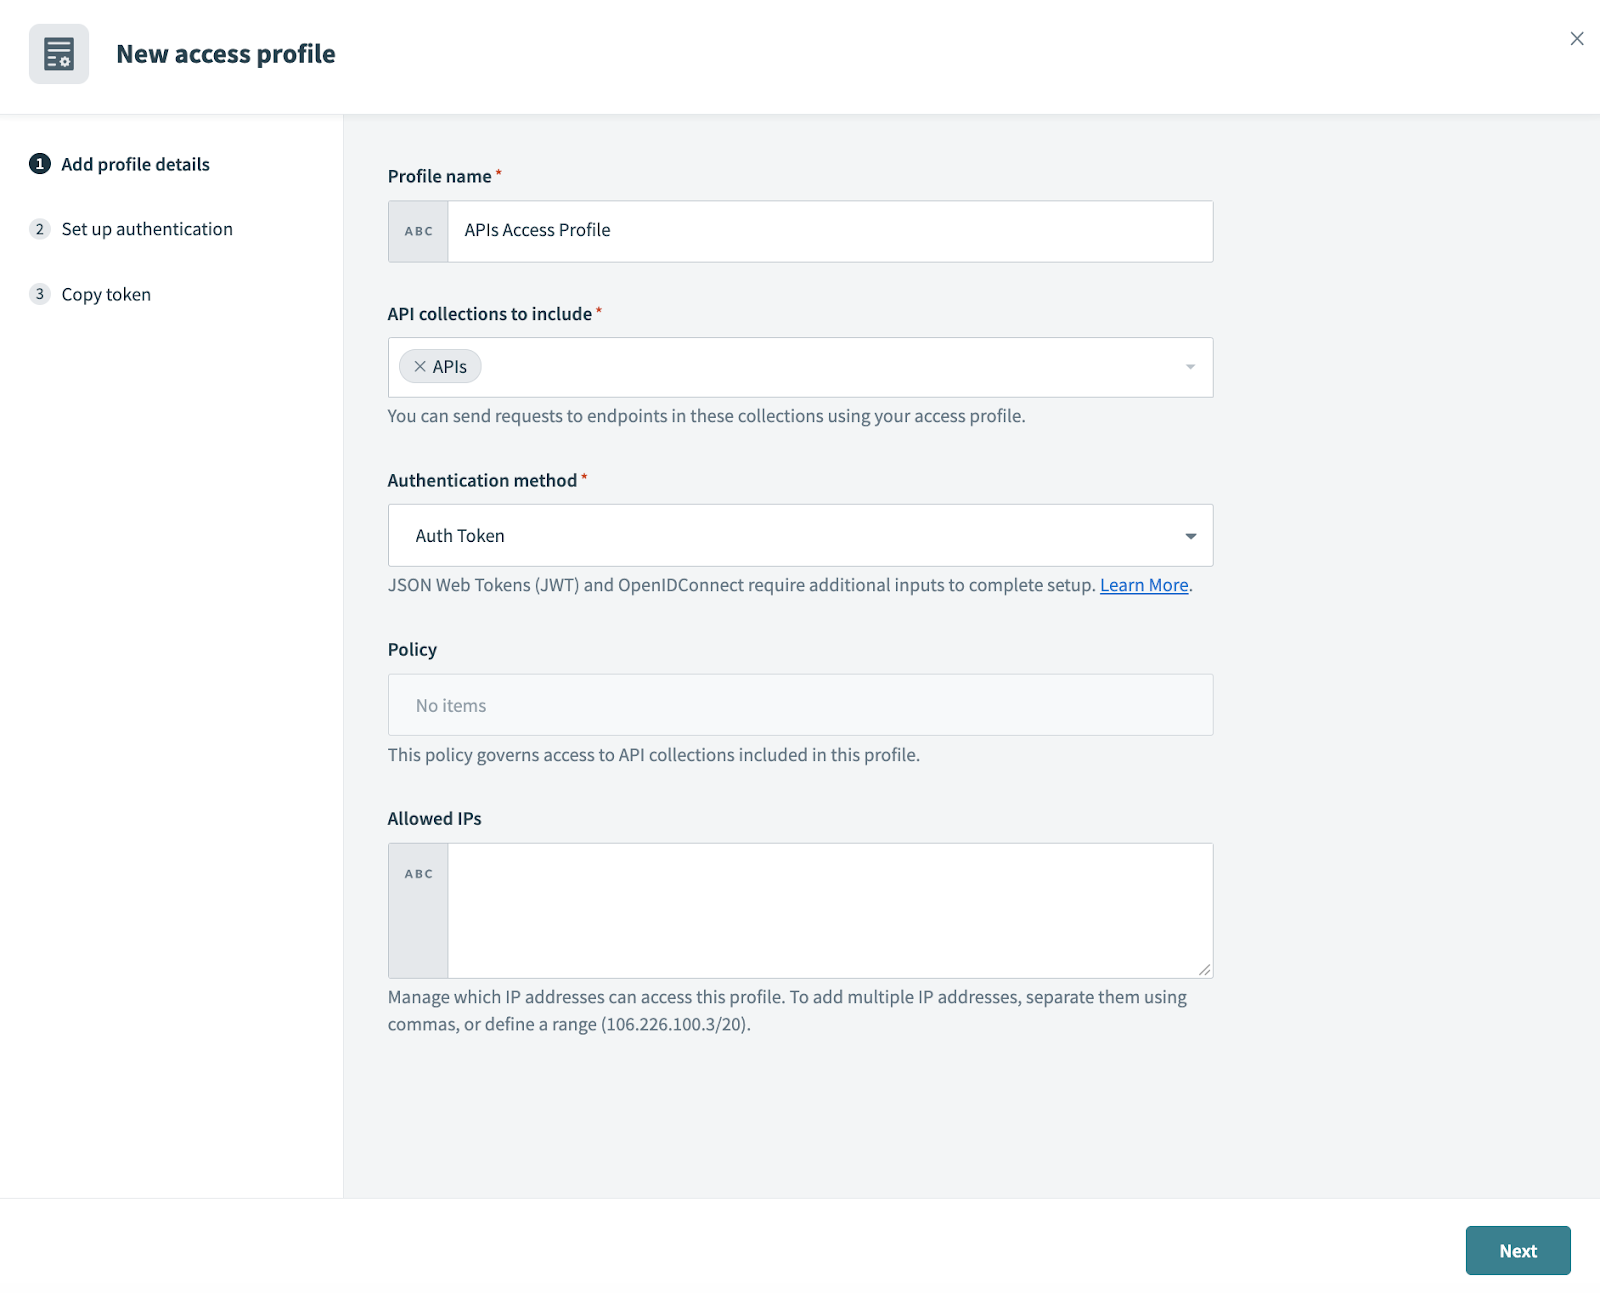Expand the API collections dropdown
Image resolution: width=1600 pixels, height=1293 pixels.
pyautogui.click(x=1189, y=367)
